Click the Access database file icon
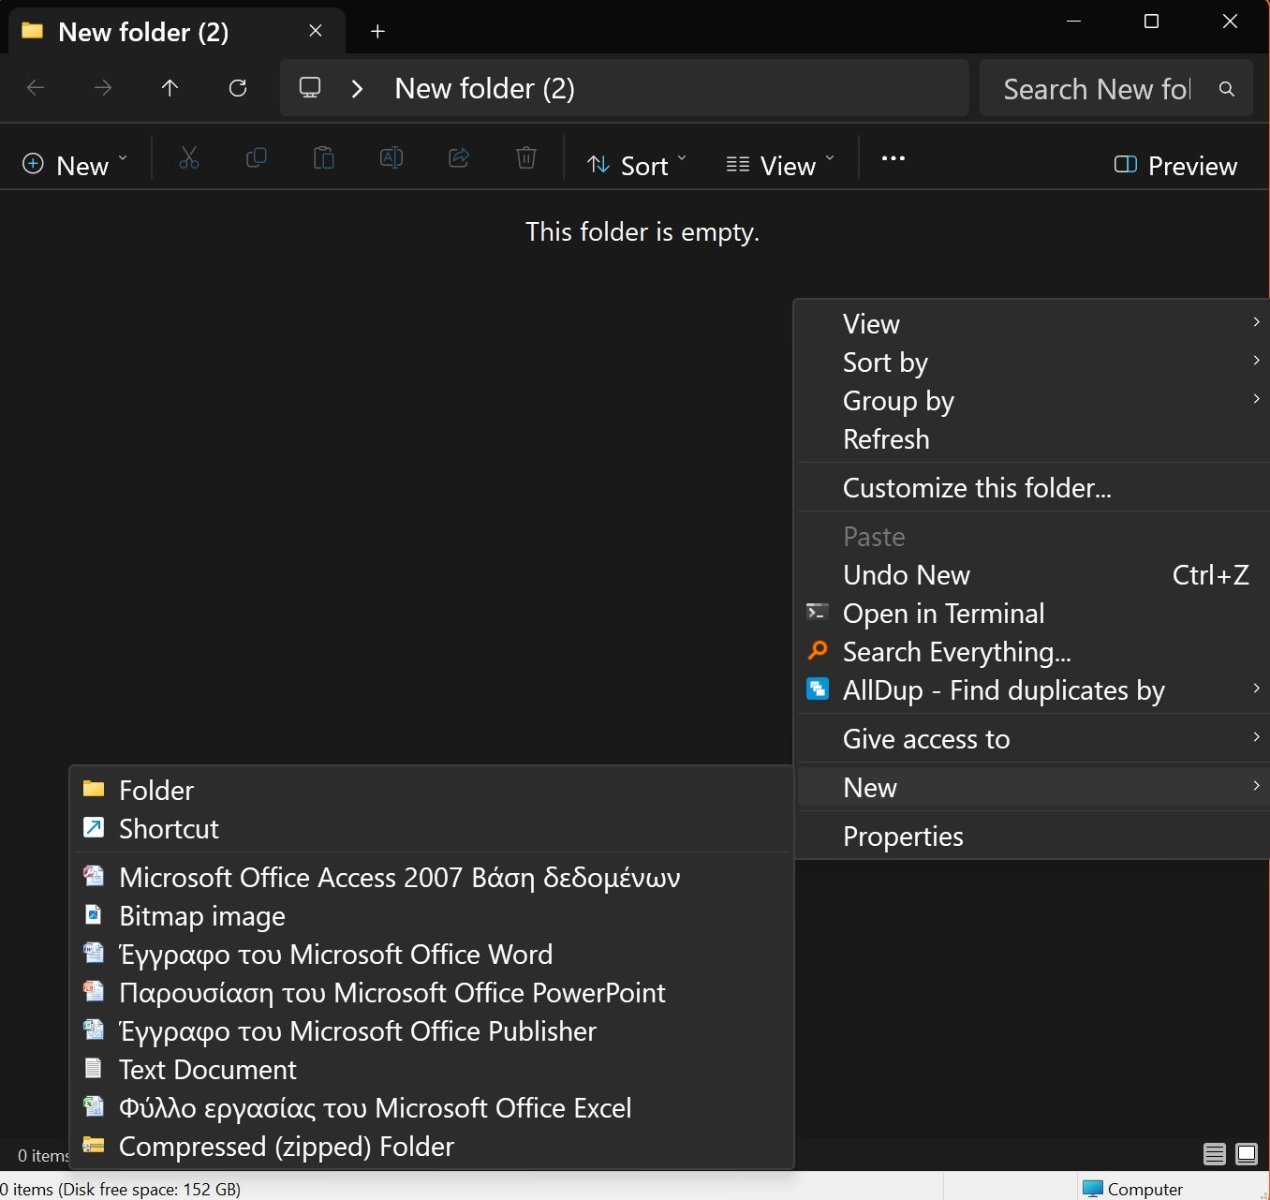This screenshot has width=1270, height=1200. point(93,876)
